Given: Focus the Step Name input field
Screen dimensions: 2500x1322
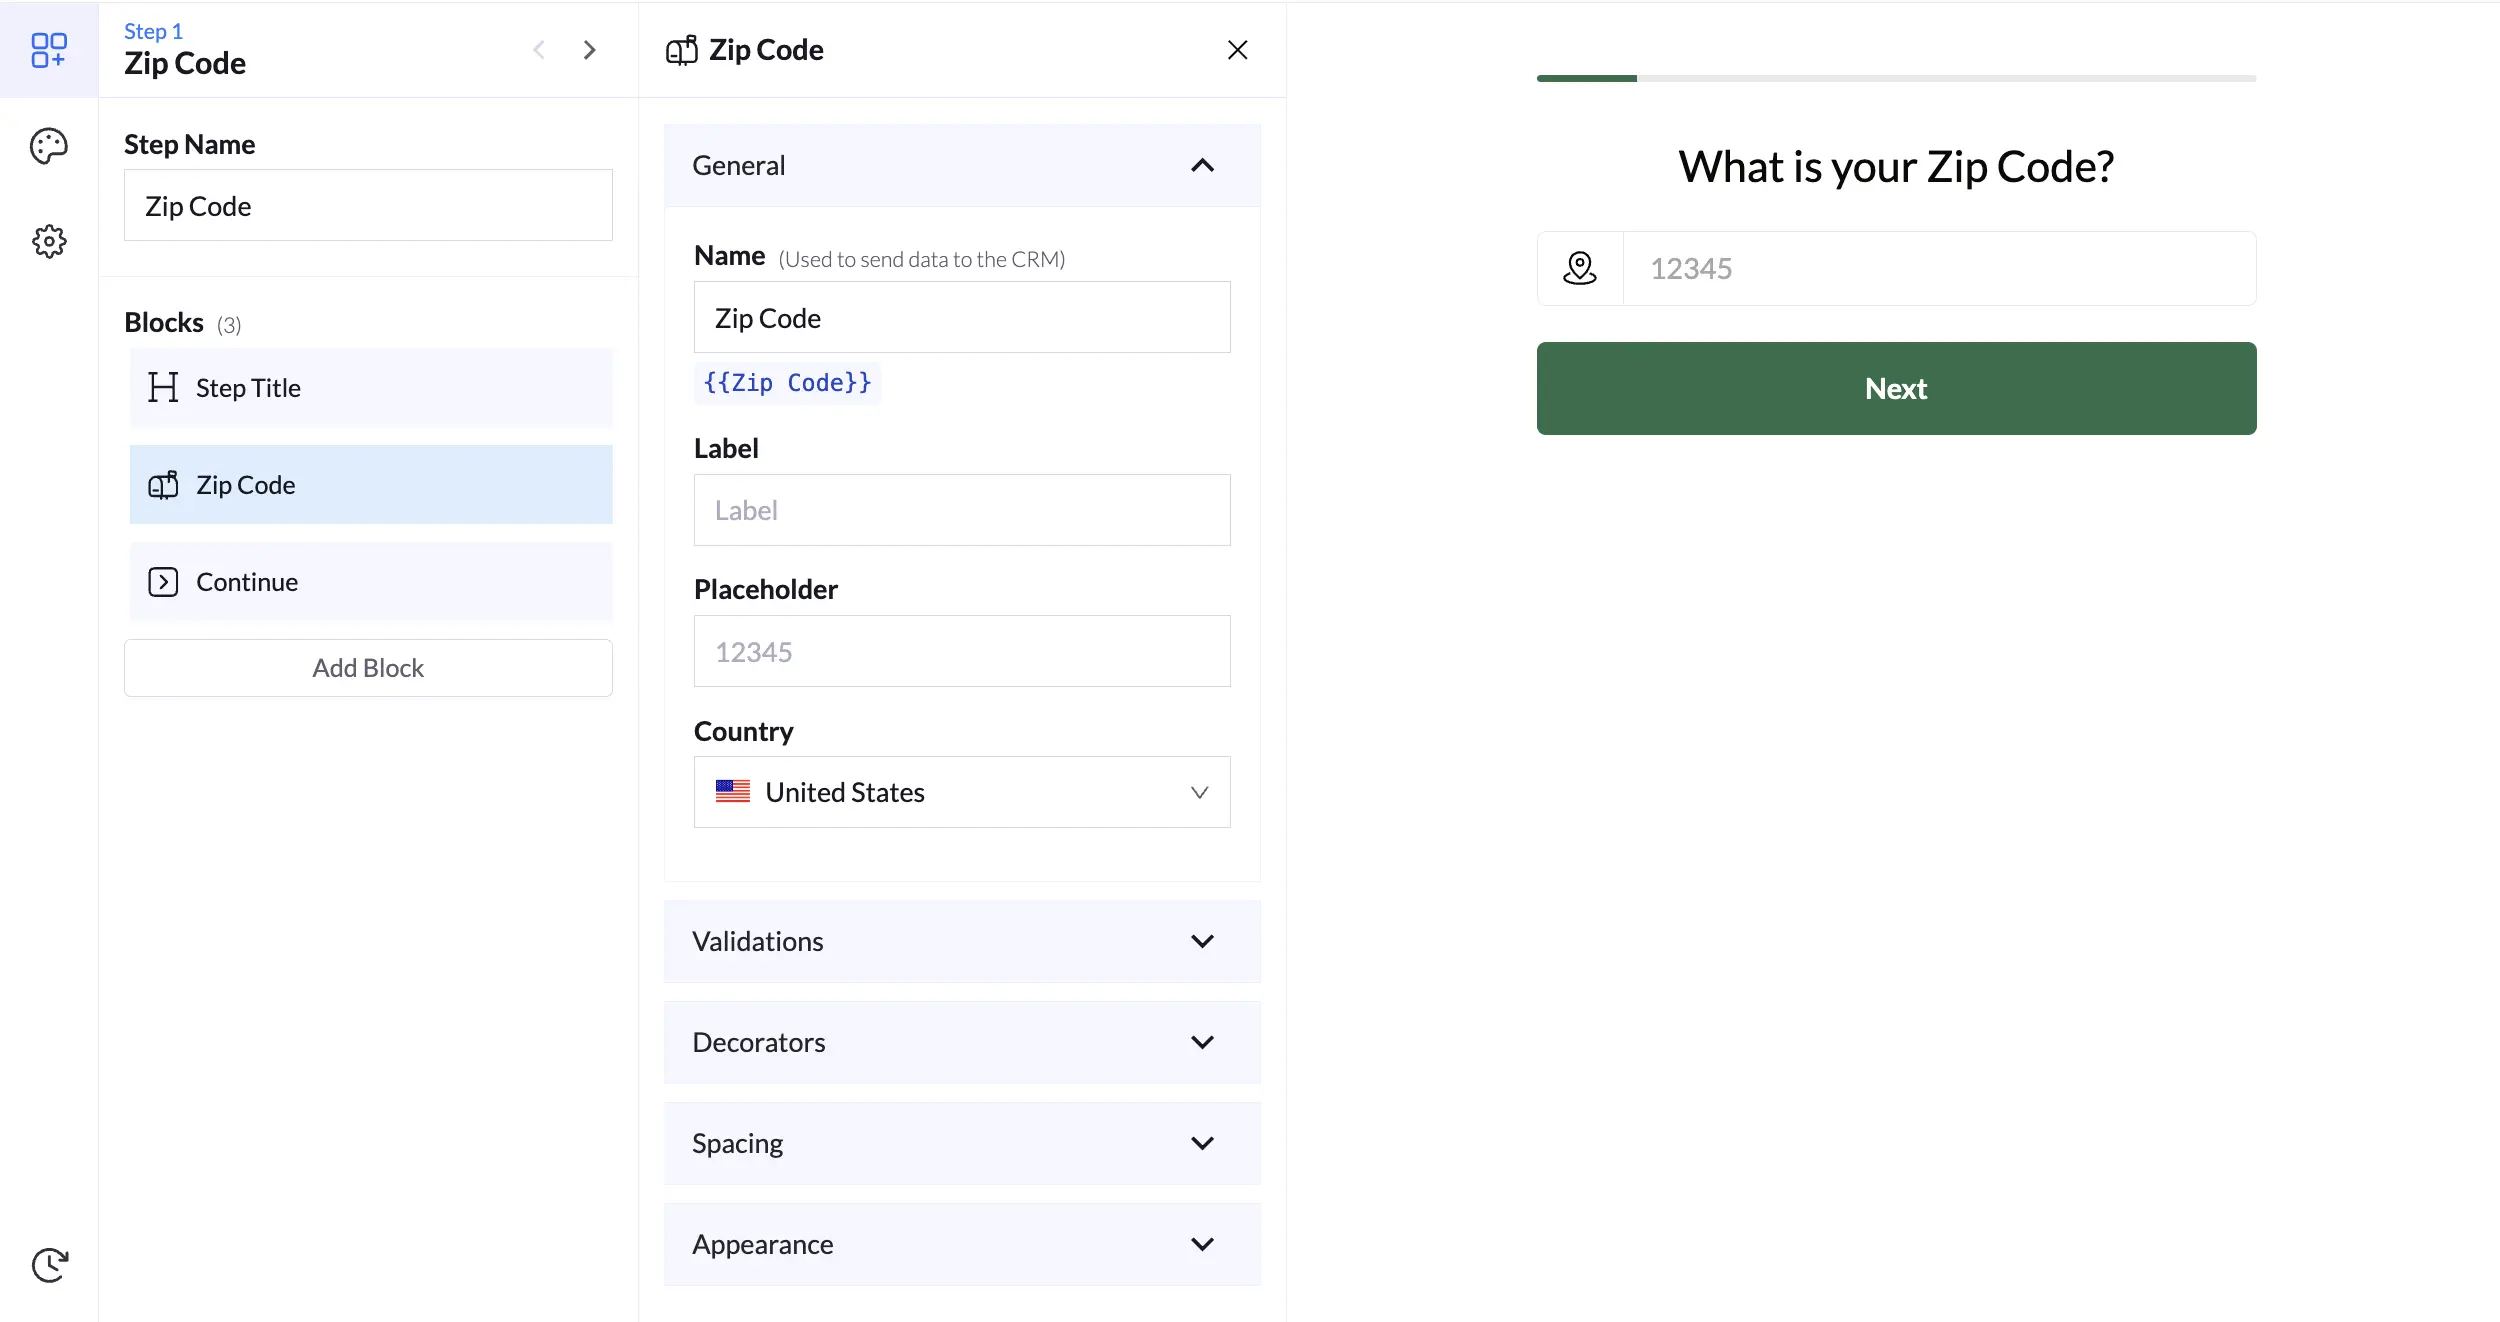Looking at the screenshot, I should click(x=368, y=205).
